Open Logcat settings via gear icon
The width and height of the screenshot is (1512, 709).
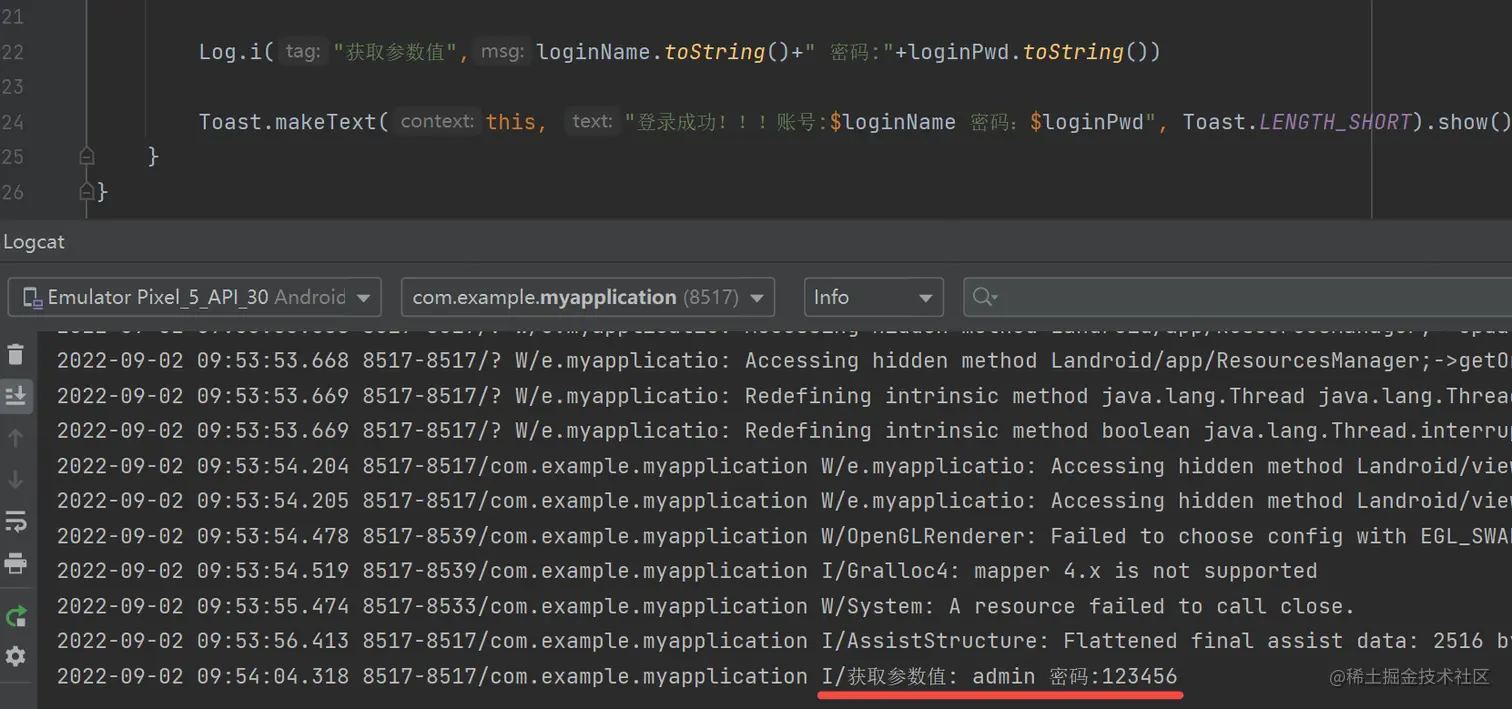pyautogui.click(x=16, y=657)
